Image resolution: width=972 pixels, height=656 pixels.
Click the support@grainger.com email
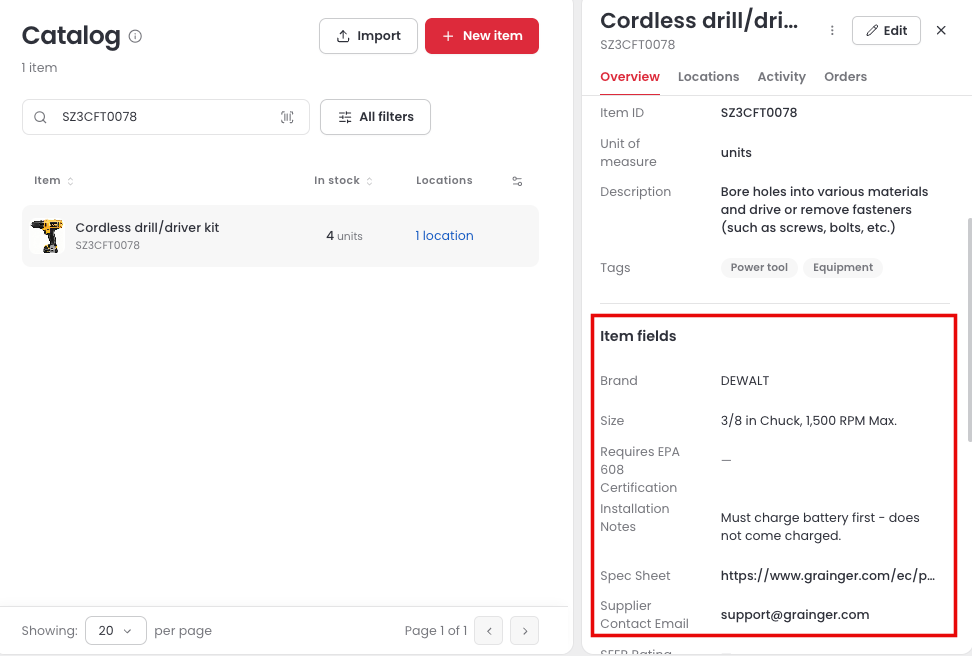[x=795, y=615]
